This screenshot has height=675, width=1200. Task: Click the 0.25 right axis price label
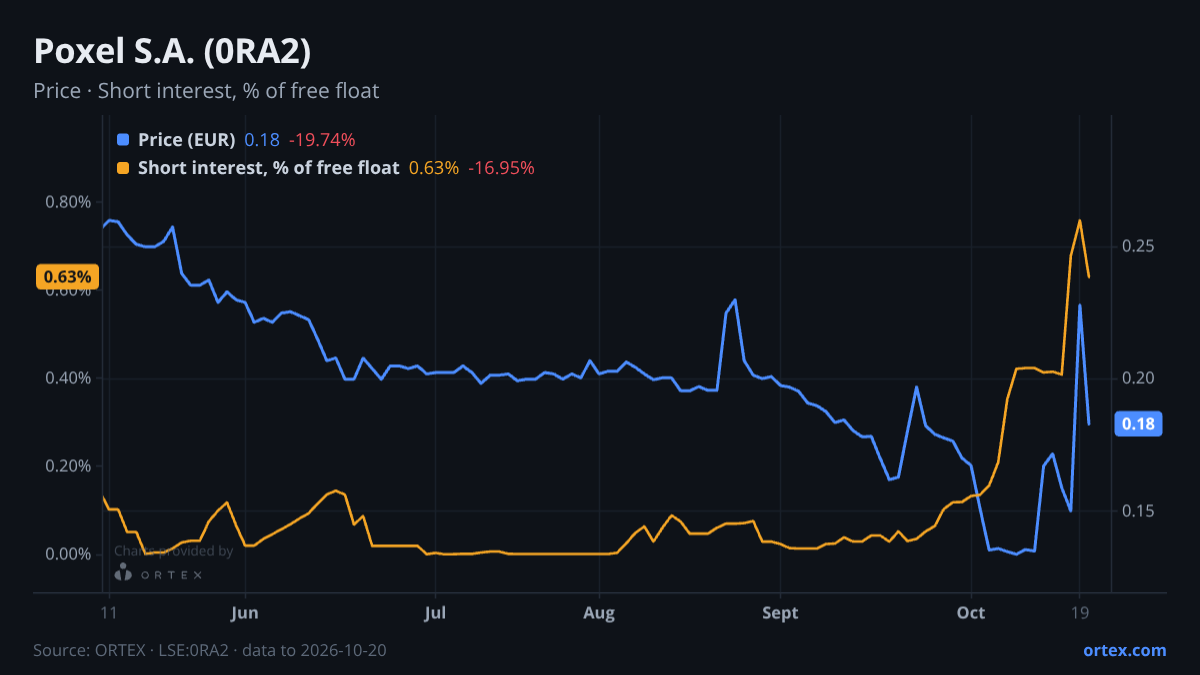(x=1139, y=246)
